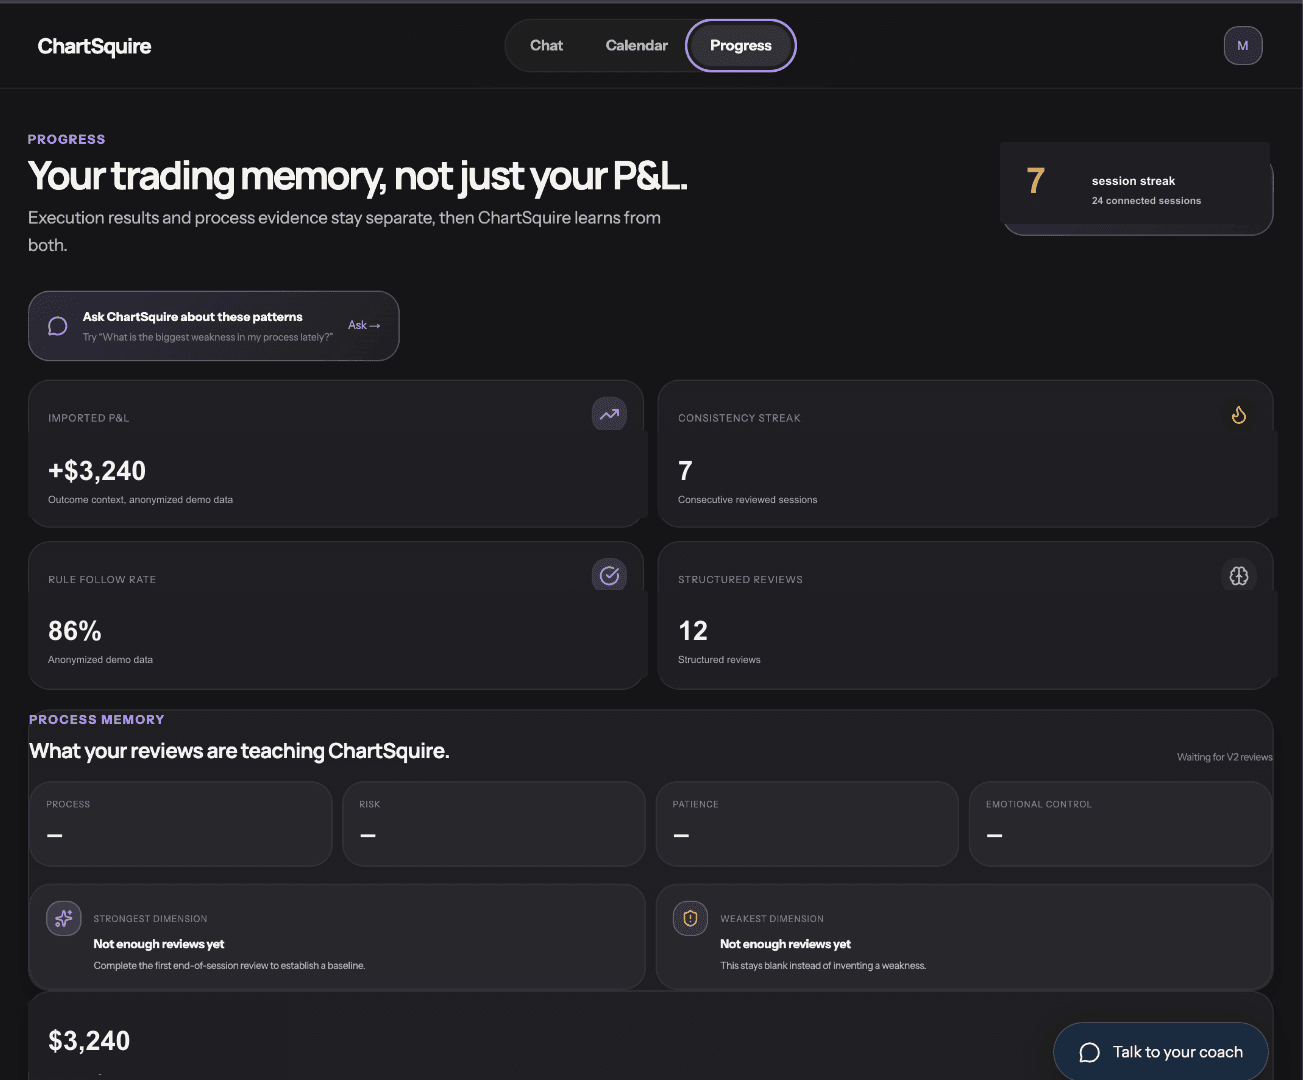Switch to the Calendar tab
This screenshot has height=1080, width=1303.
tap(636, 46)
